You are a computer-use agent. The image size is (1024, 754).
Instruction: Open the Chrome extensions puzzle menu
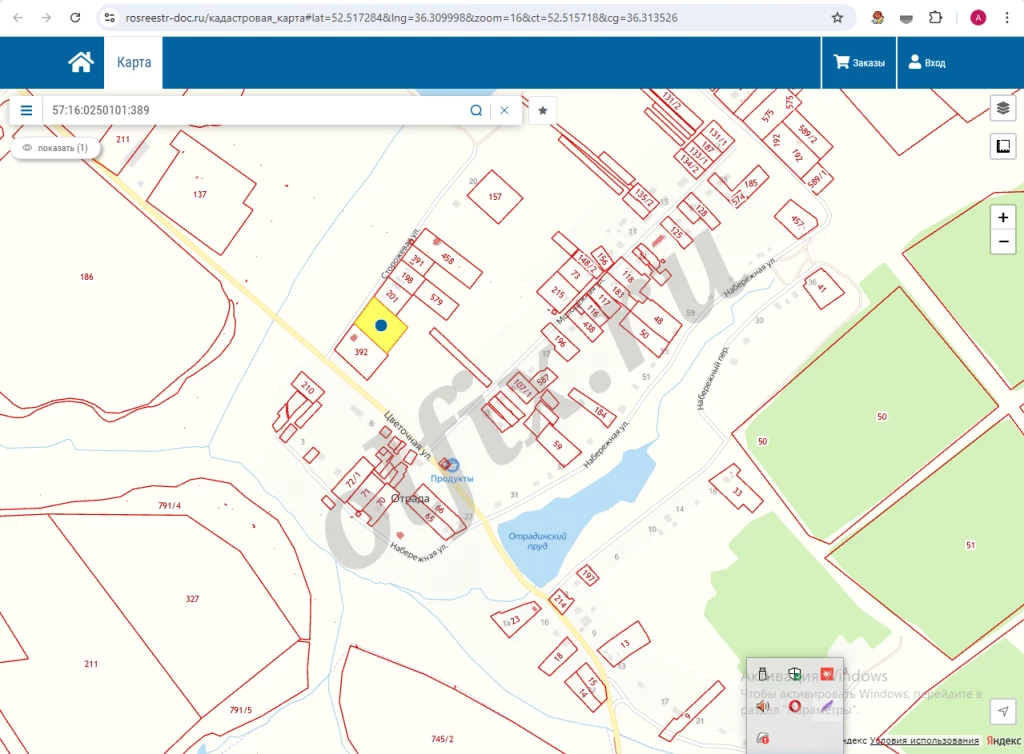(936, 17)
